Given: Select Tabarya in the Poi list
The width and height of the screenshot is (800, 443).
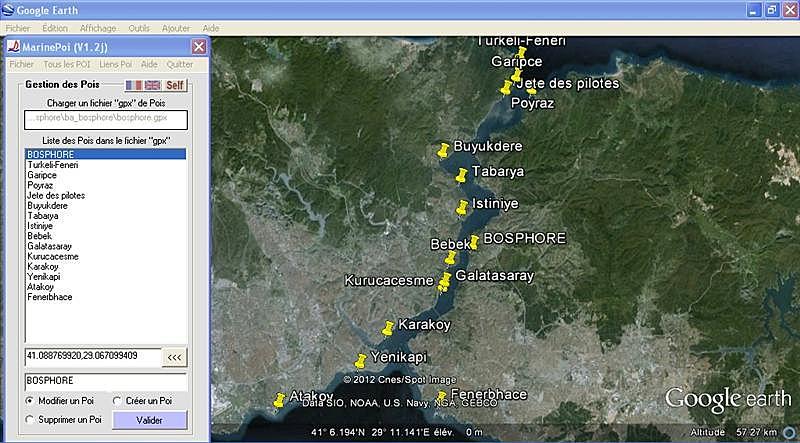Looking at the screenshot, I should [106, 216].
